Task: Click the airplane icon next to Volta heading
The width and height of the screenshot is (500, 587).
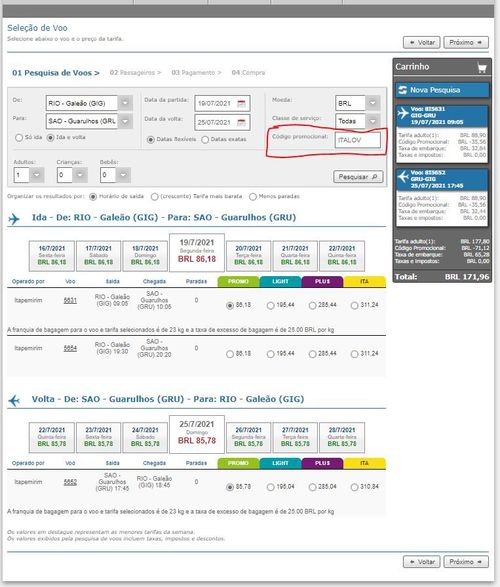Action: pos(14,400)
